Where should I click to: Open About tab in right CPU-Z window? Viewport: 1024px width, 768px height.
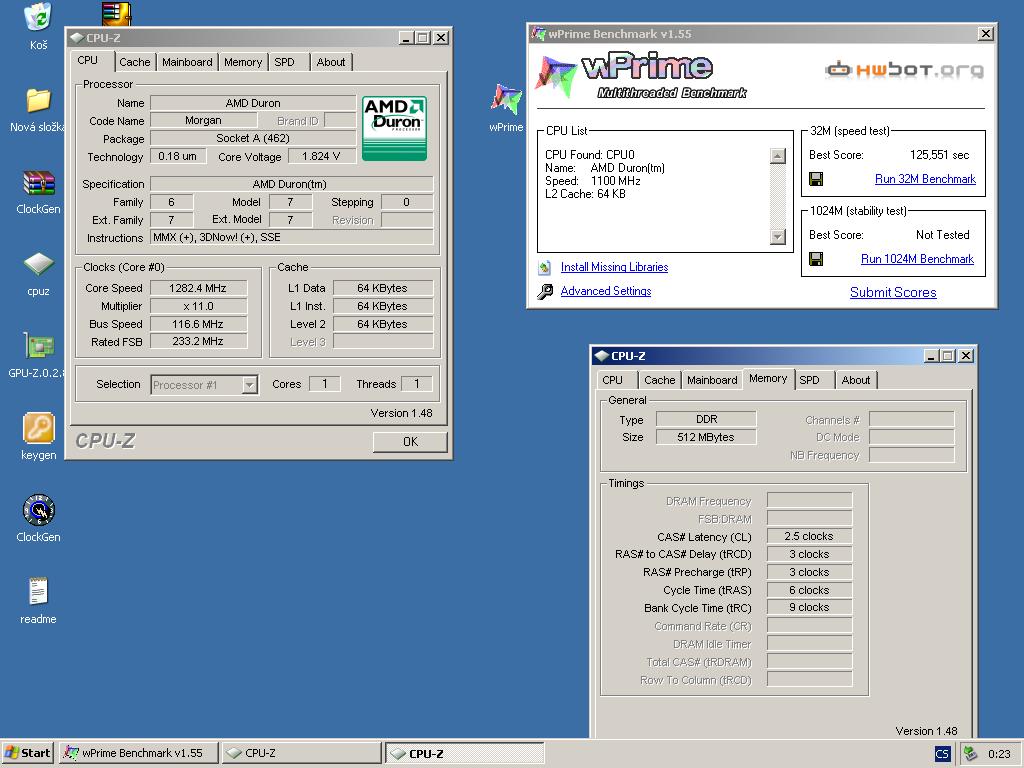(856, 380)
